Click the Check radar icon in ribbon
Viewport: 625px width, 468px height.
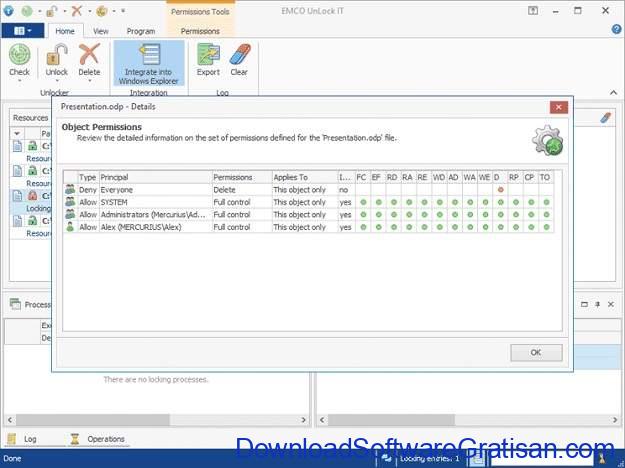(20, 54)
